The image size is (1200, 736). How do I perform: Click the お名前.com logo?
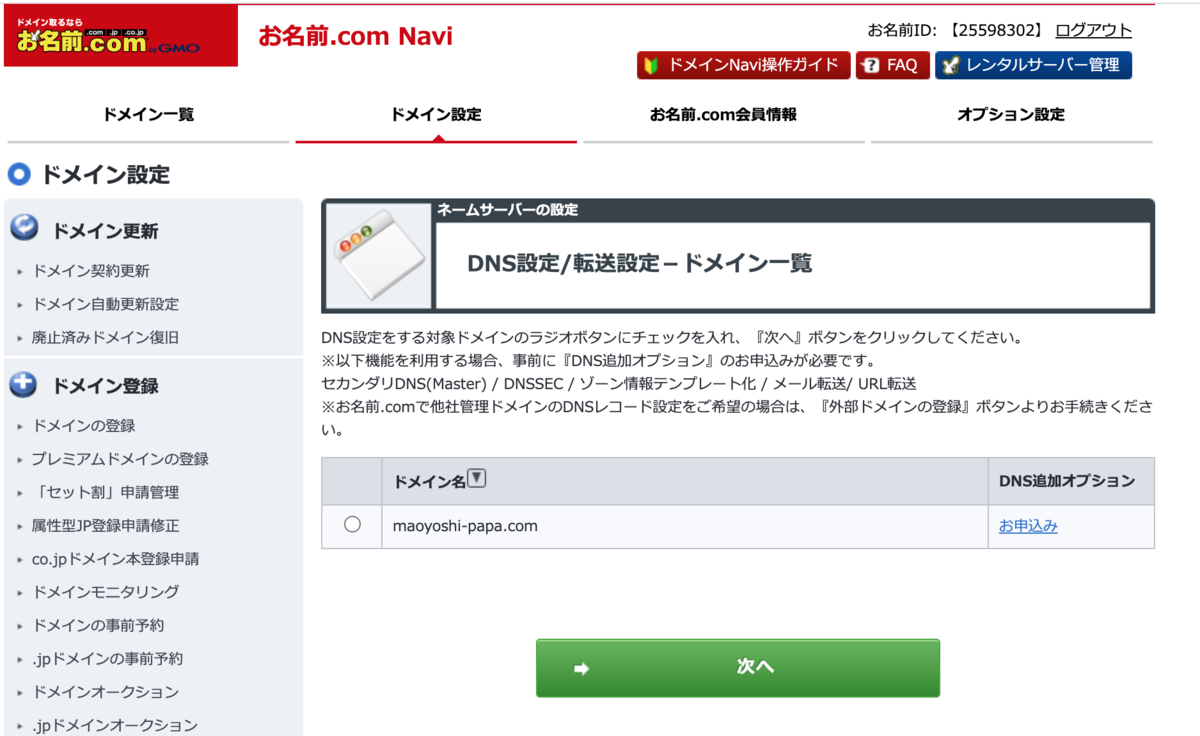(120, 35)
